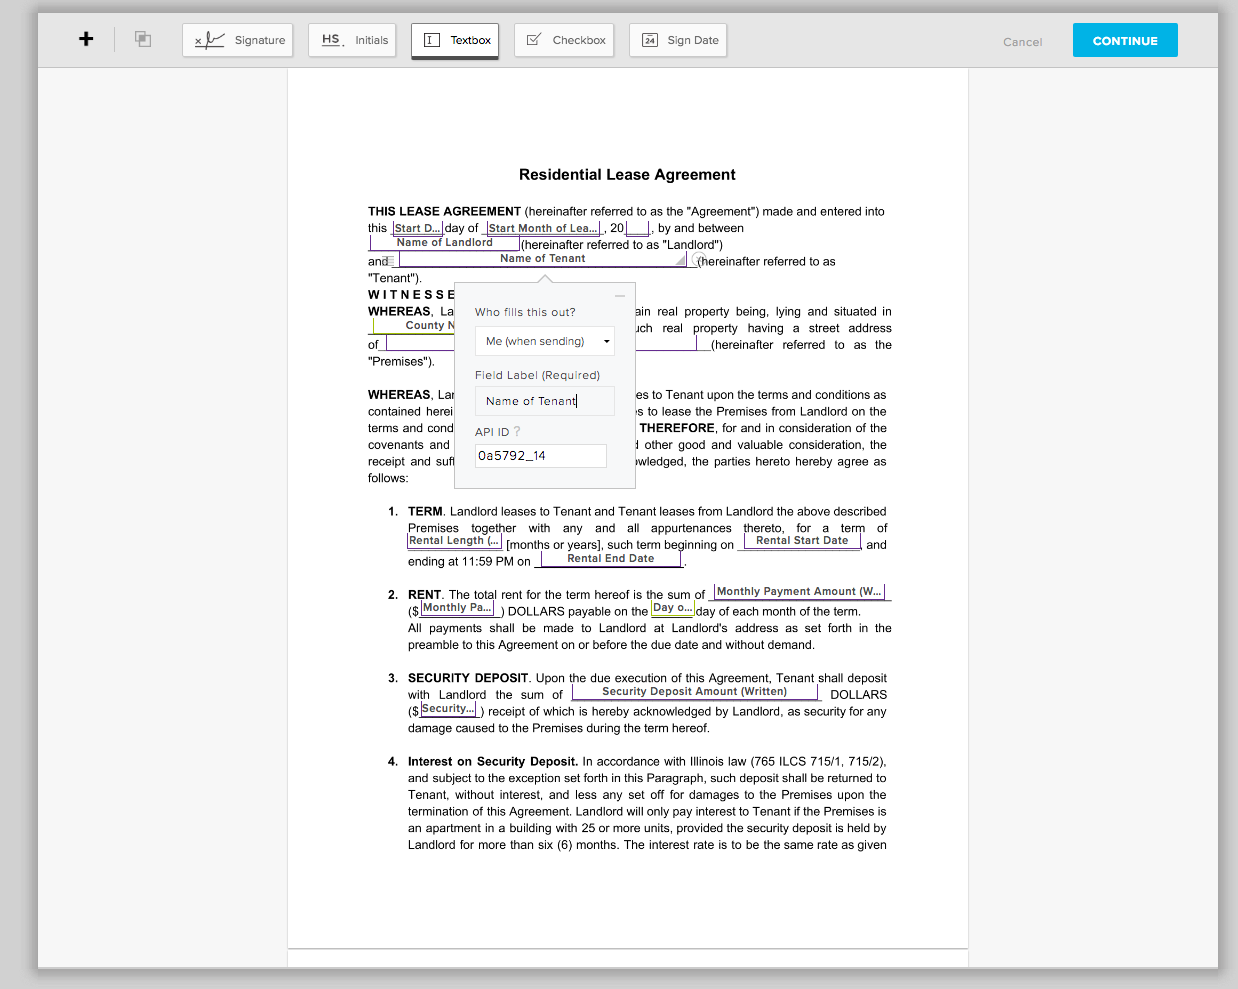Image resolution: width=1238 pixels, height=989 pixels.
Task: Select the Initials field tool
Action: (x=352, y=40)
